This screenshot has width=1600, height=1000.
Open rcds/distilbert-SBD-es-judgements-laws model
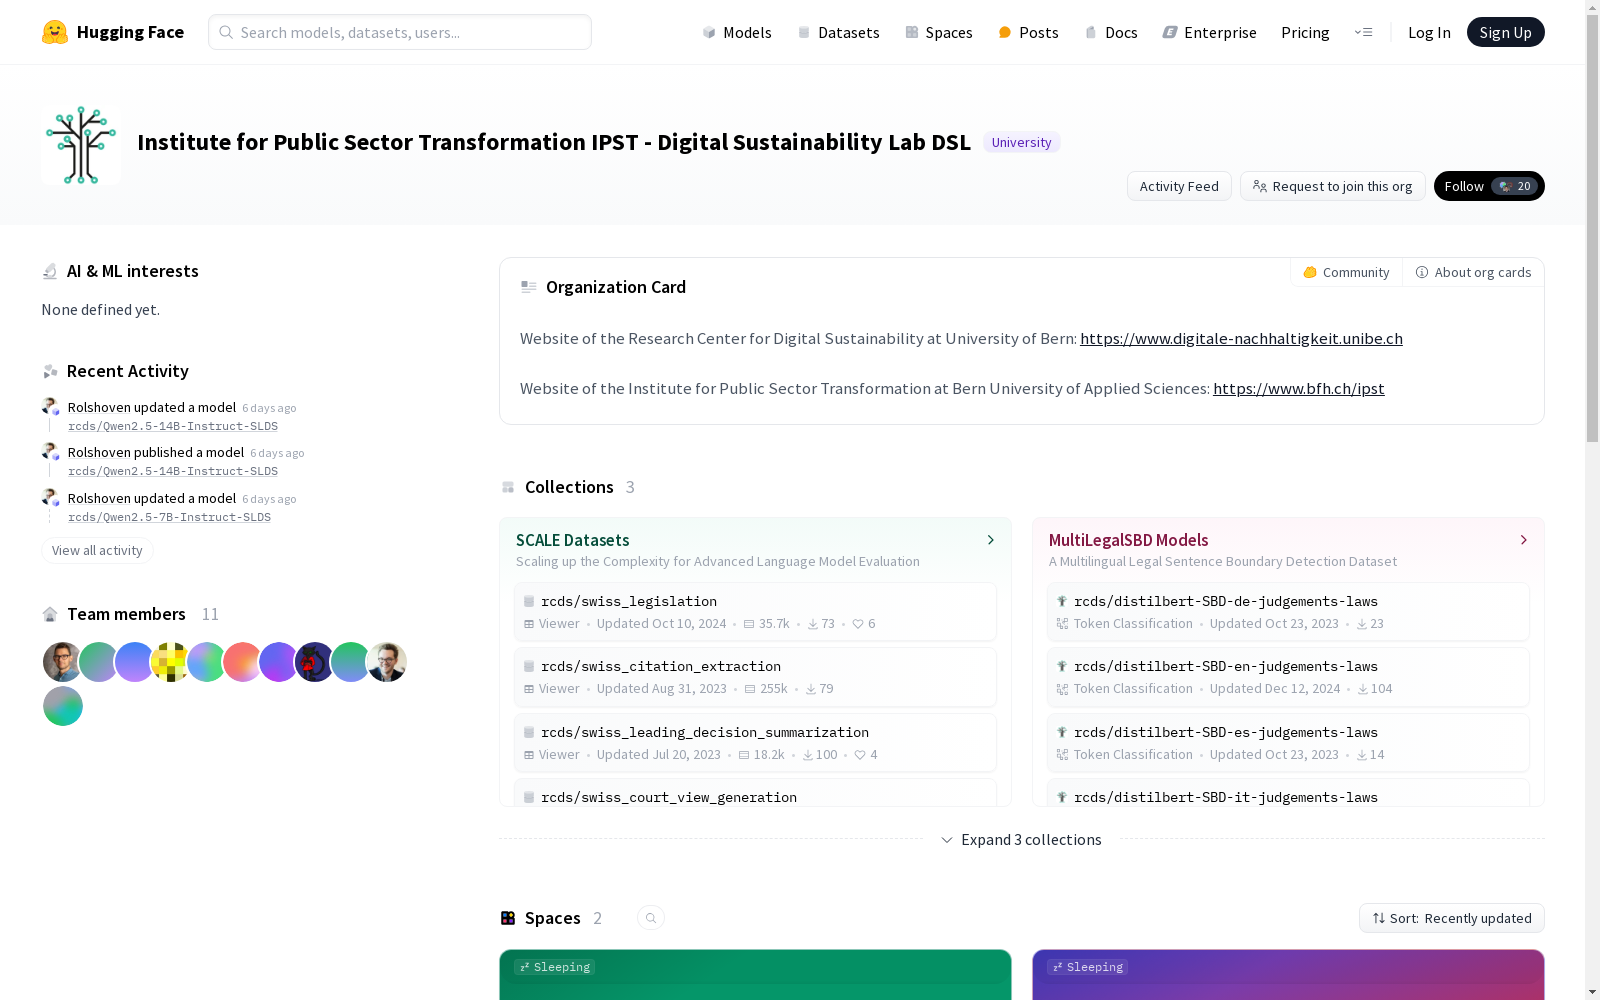pos(1288,743)
